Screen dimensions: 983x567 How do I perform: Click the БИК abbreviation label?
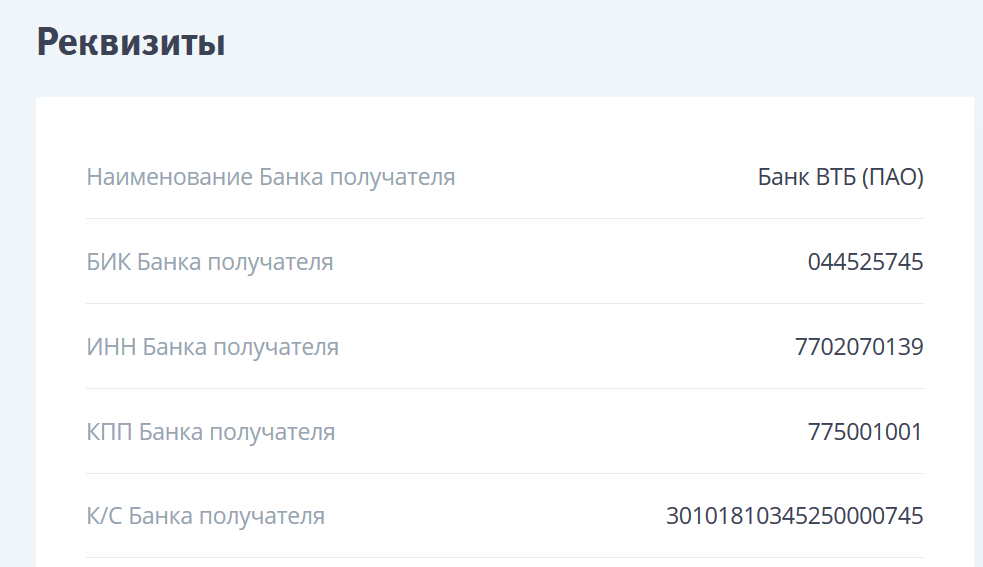pos(108,263)
